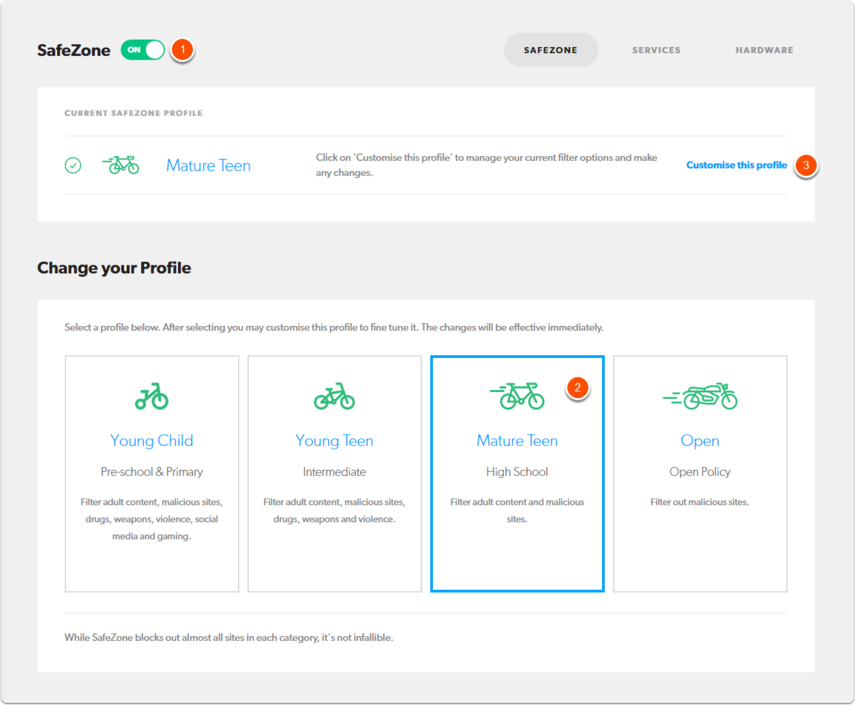Viewport: 855px width, 705px height.
Task: Select the Young Child bicycle icon
Action: coord(151,395)
